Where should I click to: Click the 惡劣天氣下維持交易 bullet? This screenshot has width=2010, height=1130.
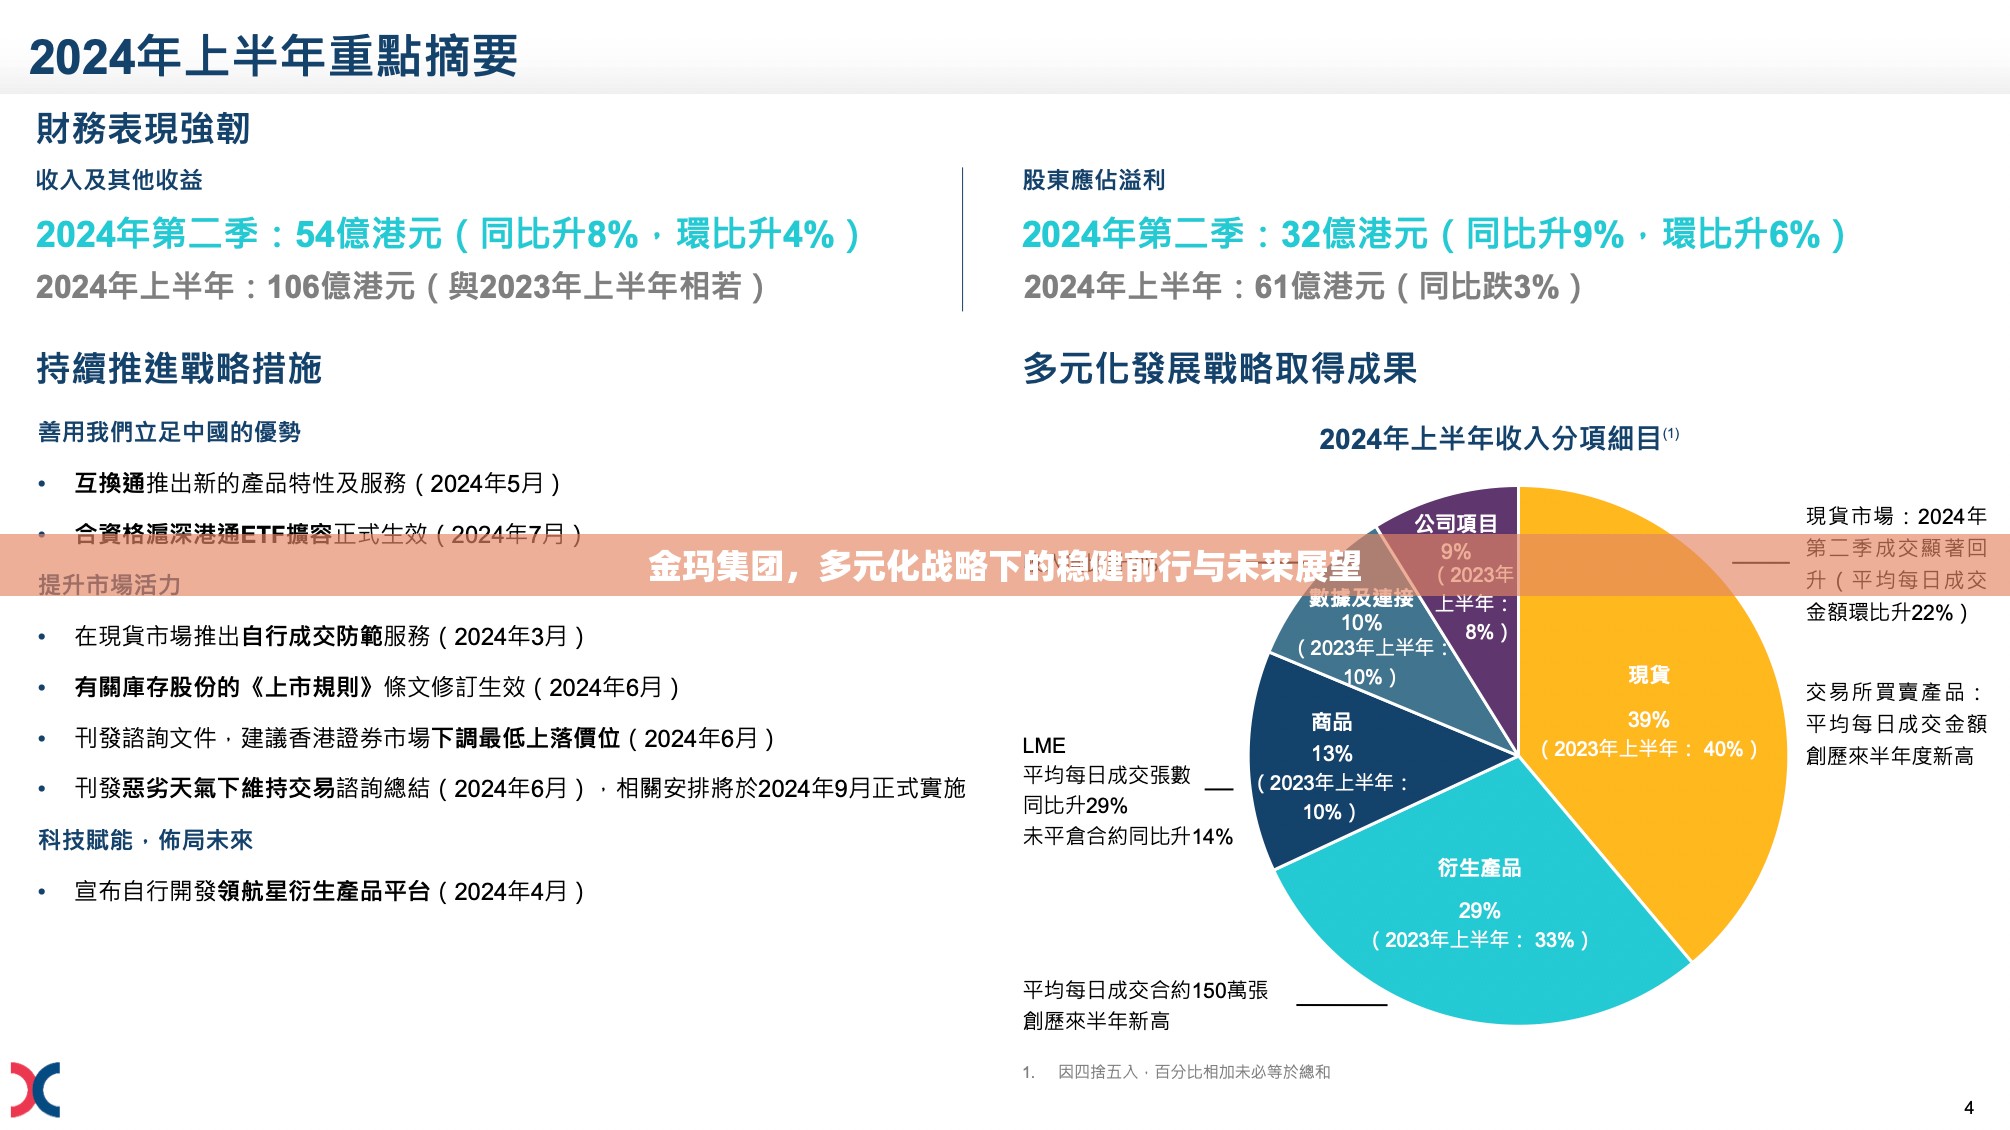pyautogui.click(x=520, y=789)
